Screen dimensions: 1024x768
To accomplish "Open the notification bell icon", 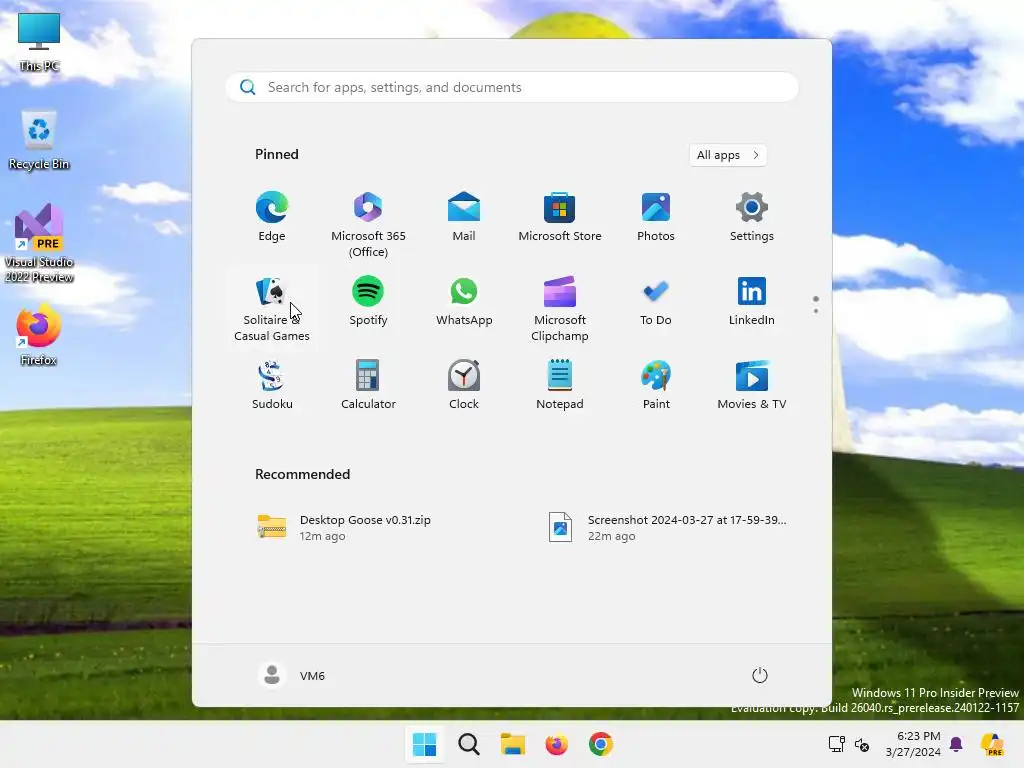I will pyautogui.click(x=956, y=744).
